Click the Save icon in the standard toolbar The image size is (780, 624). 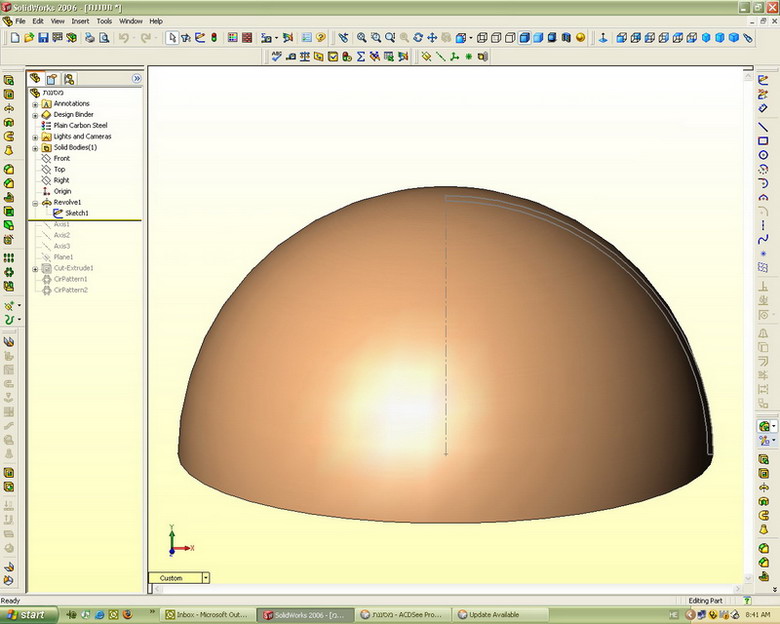tap(43, 38)
